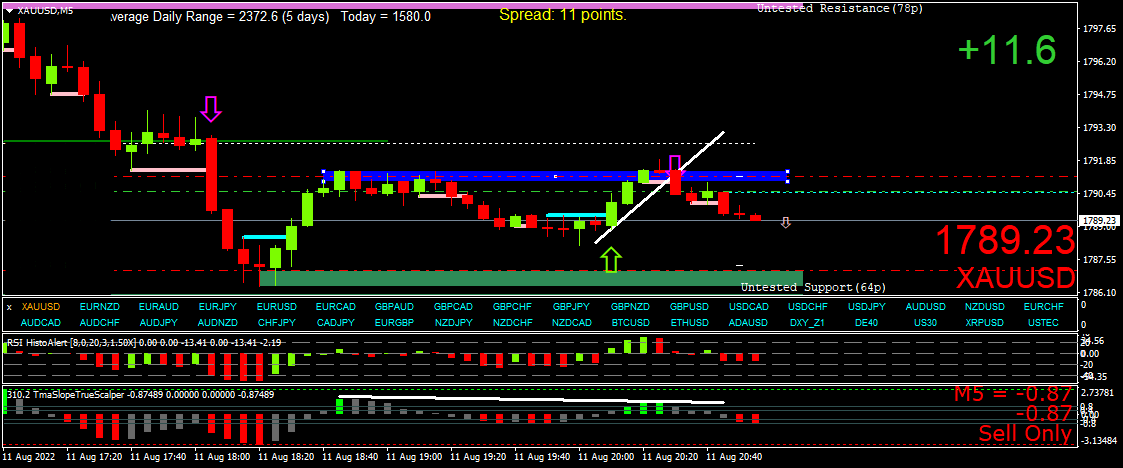1123x468 pixels.
Task: Click USTEC in the symbol switcher
Action: point(1044,323)
